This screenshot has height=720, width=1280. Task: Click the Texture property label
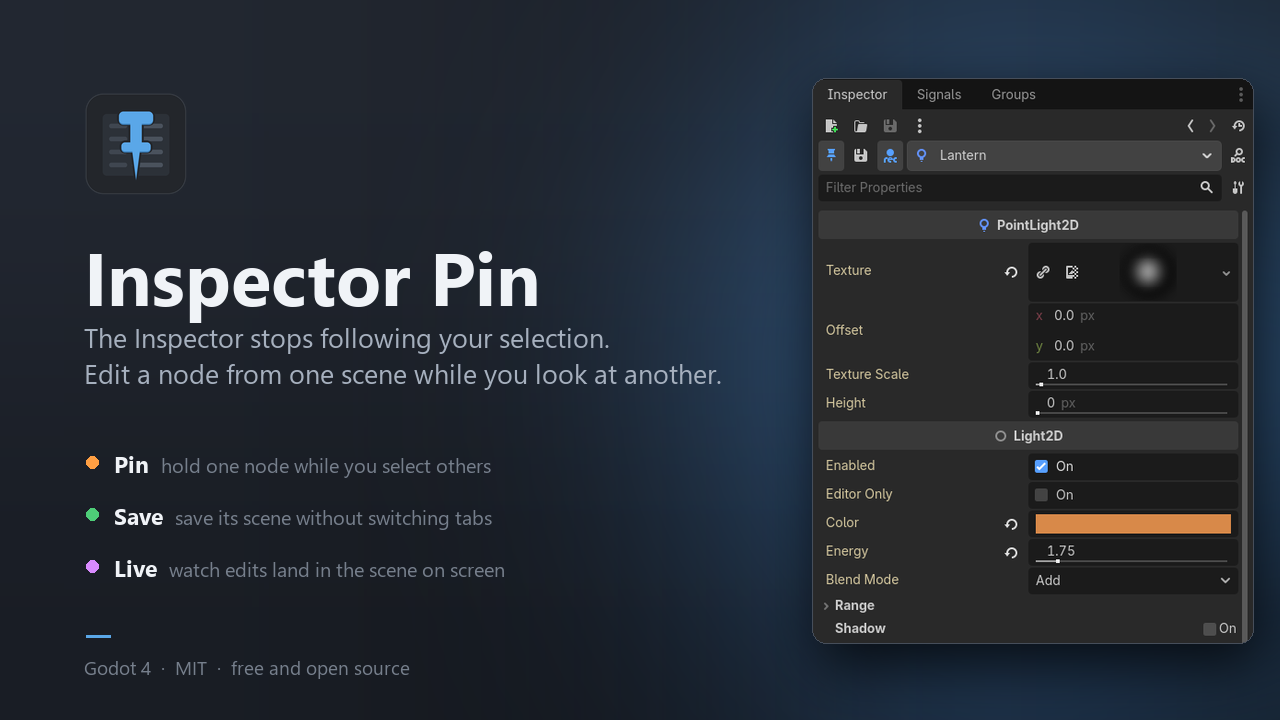(x=848, y=271)
